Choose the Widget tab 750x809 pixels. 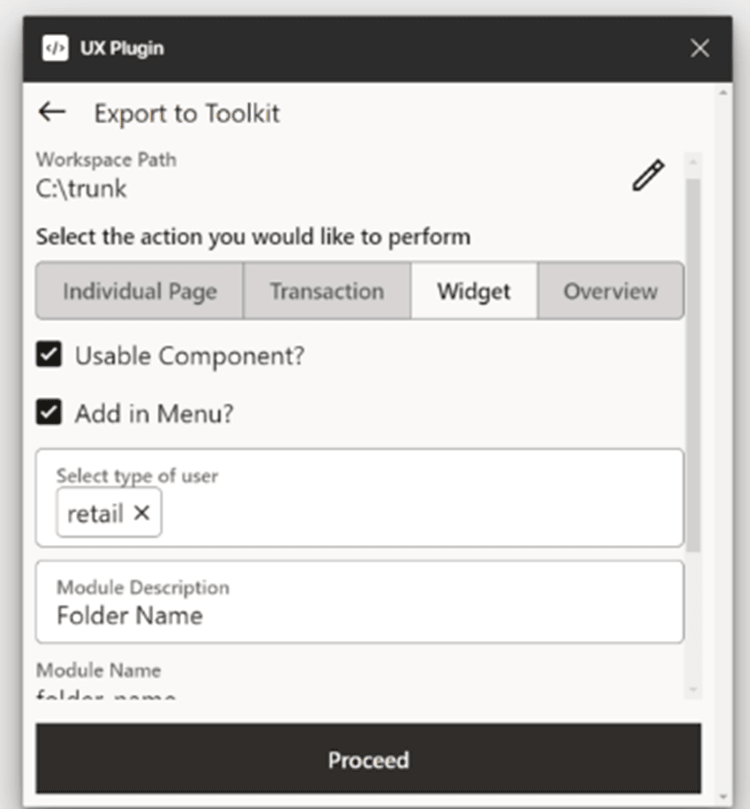pos(474,291)
